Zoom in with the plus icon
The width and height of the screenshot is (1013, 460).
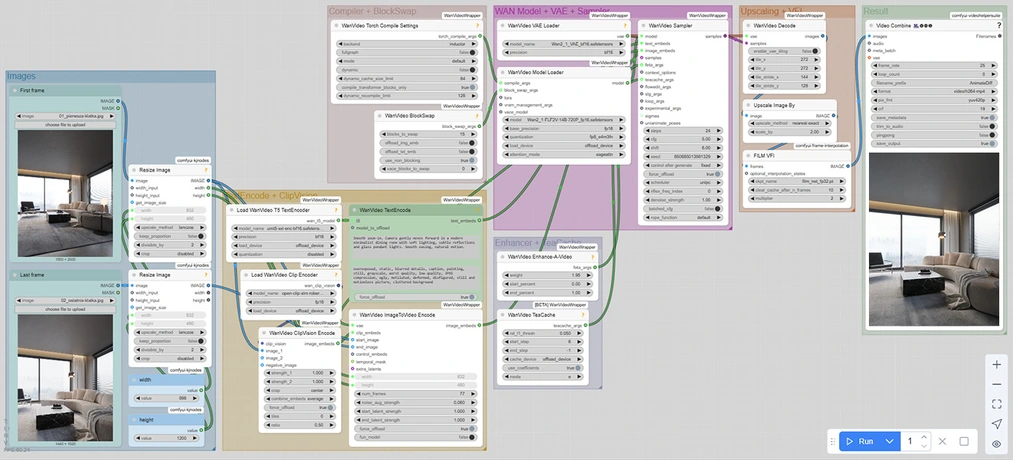click(x=996, y=365)
